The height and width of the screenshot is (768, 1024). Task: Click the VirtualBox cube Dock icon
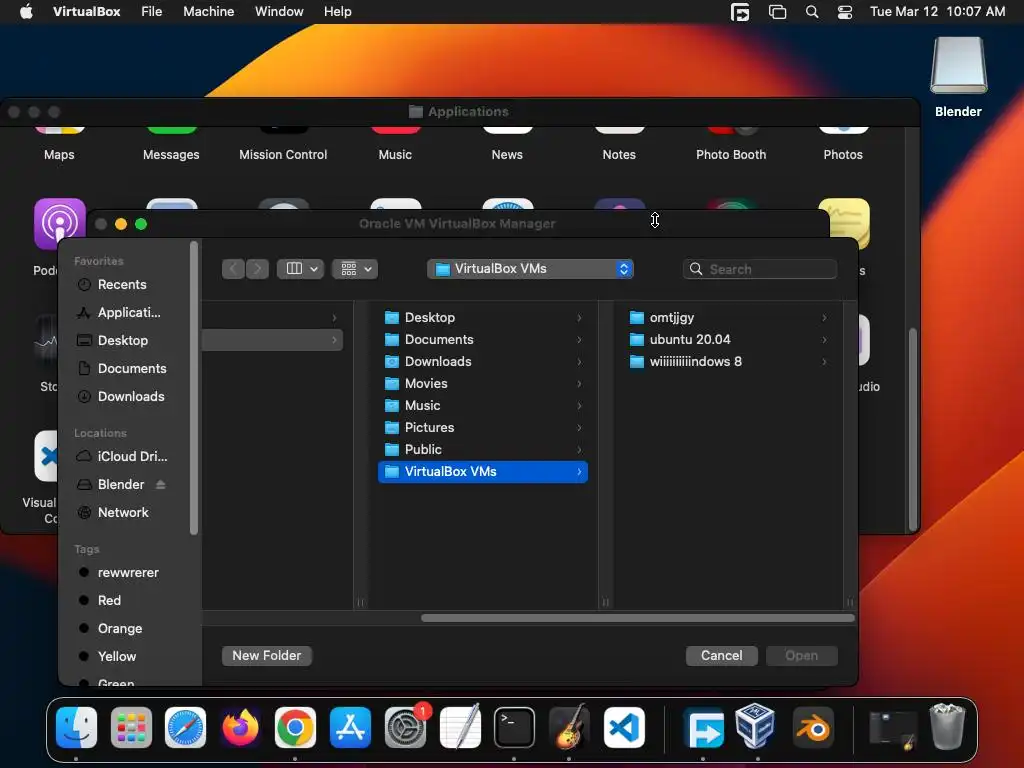coord(755,726)
